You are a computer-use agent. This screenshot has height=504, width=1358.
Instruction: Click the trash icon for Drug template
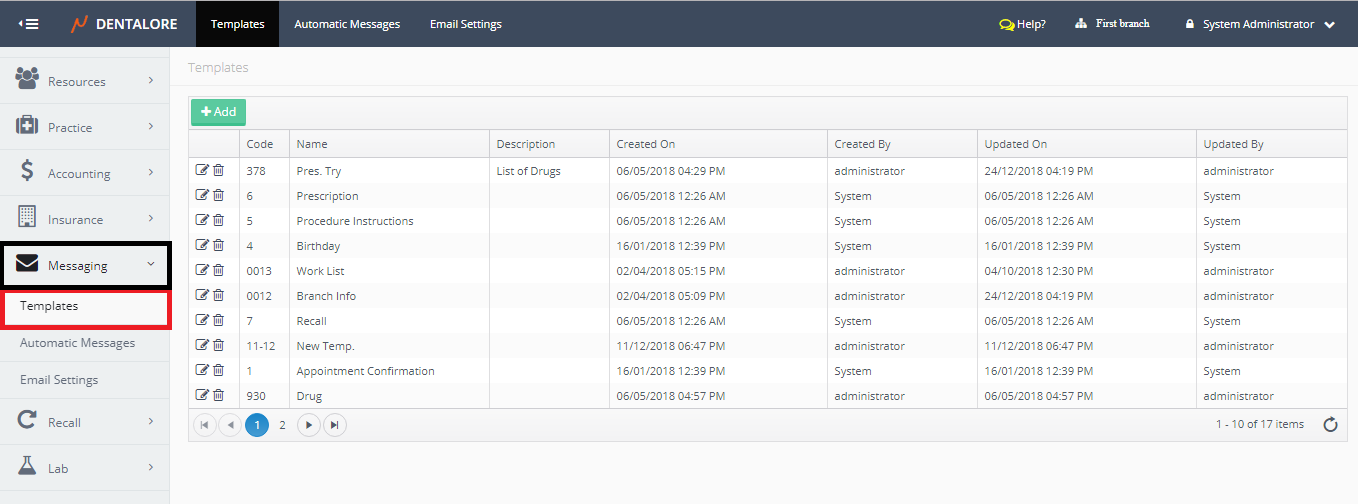tap(218, 395)
